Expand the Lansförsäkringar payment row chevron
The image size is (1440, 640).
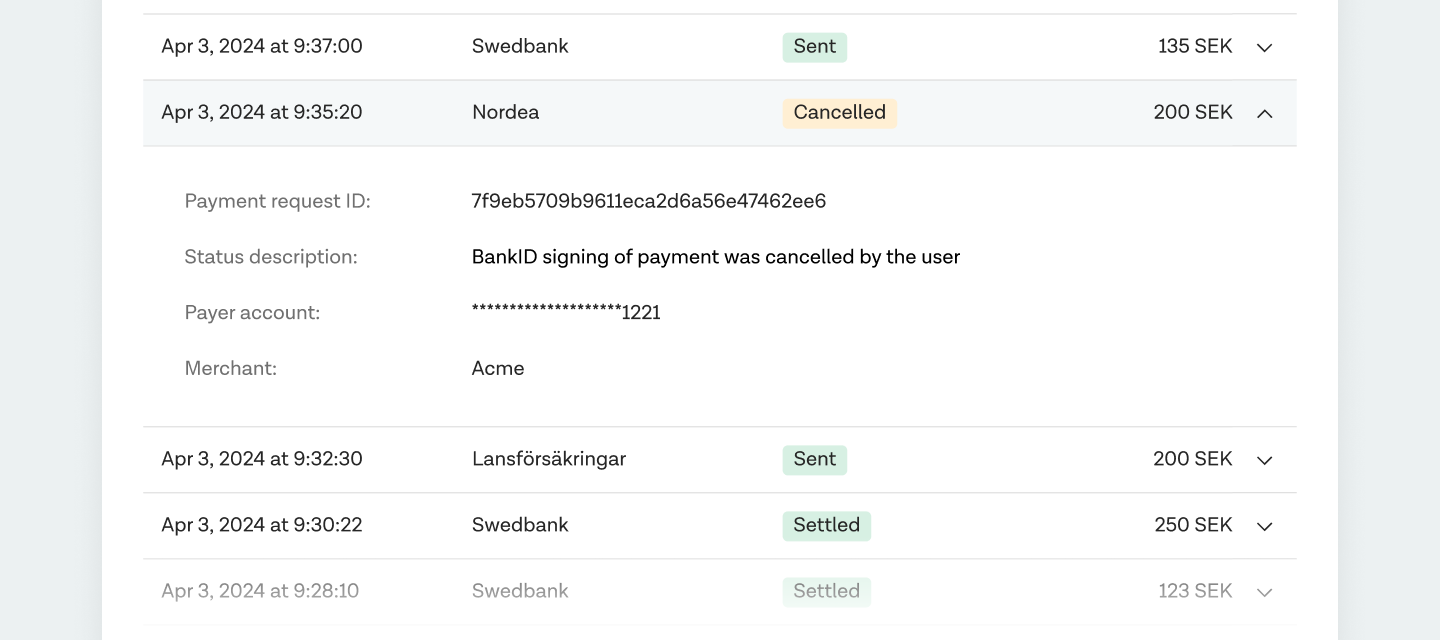coord(1264,460)
